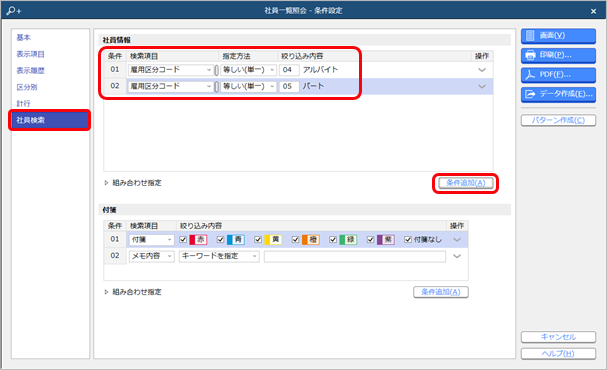Click the パターン作成(C) button
This screenshot has height=370, width=607.
(x=558, y=120)
